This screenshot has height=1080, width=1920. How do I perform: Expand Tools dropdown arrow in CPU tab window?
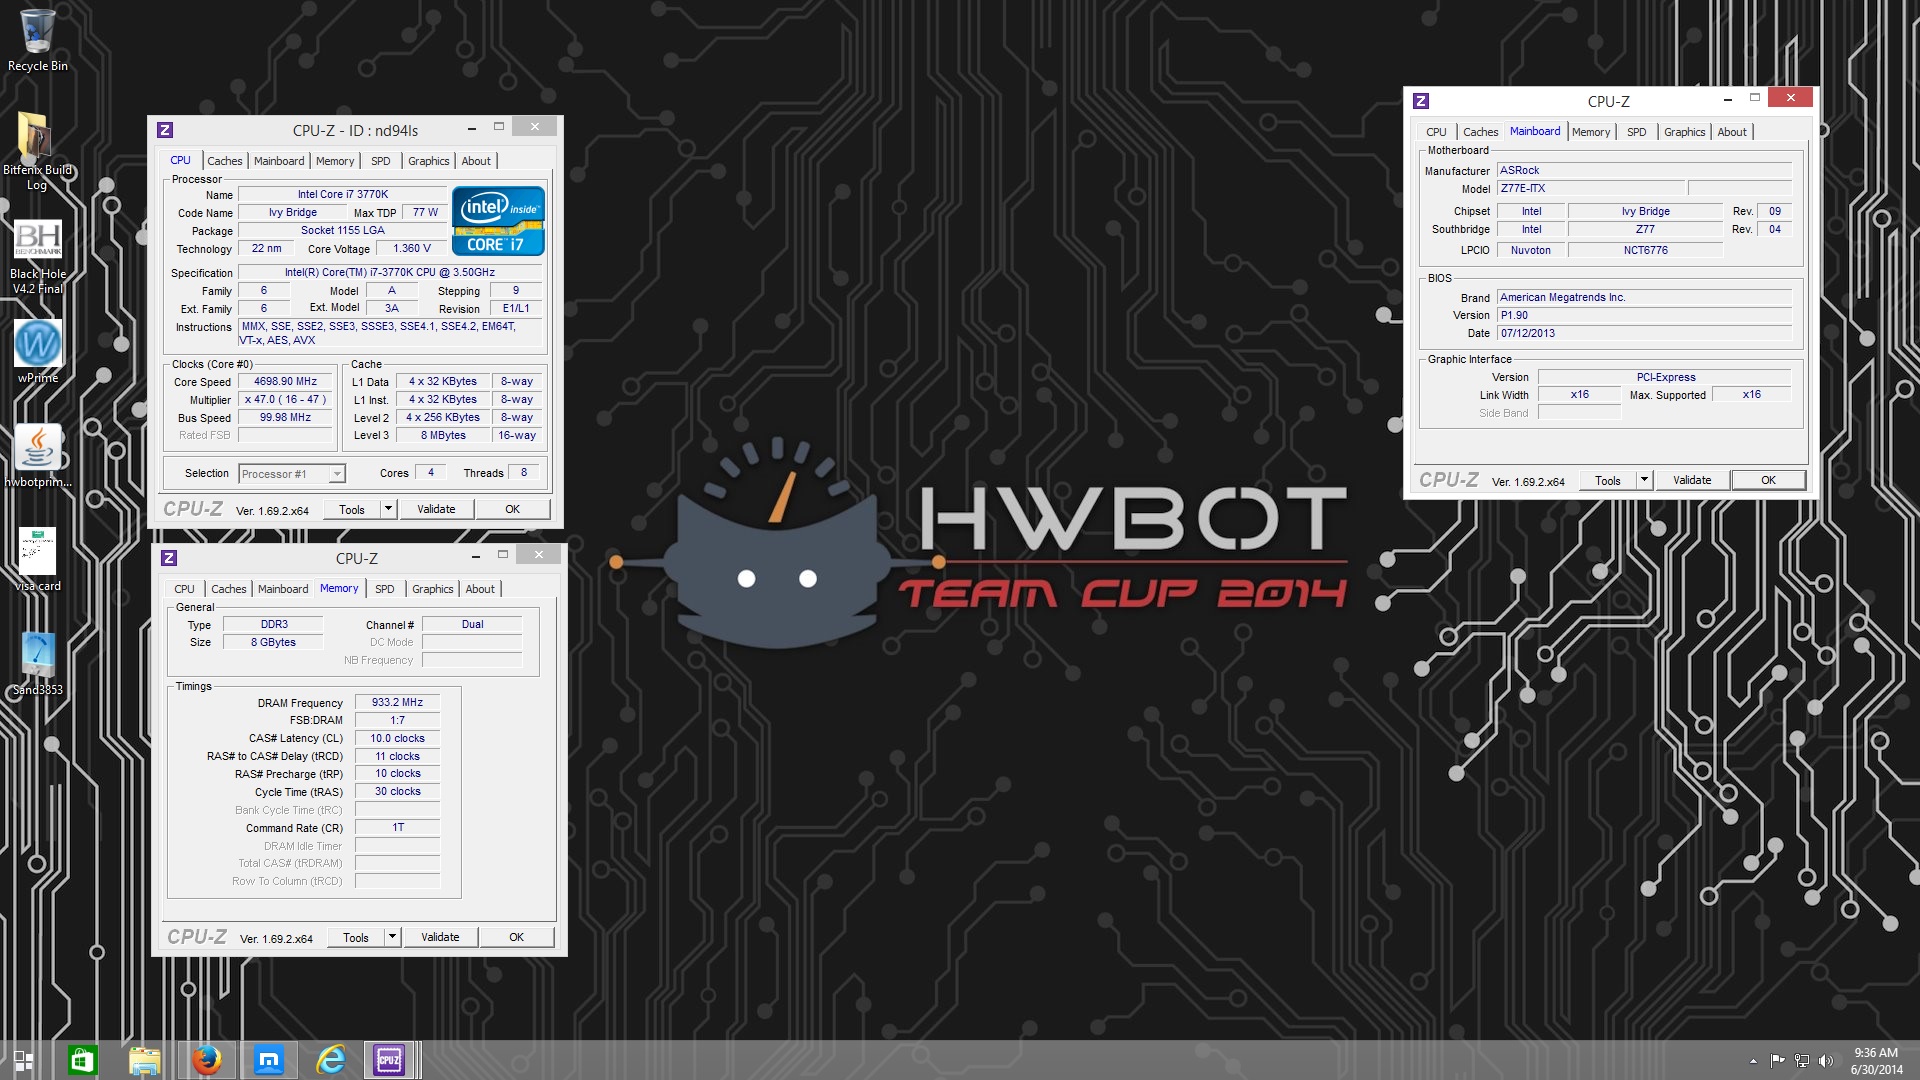pos(389,509)
